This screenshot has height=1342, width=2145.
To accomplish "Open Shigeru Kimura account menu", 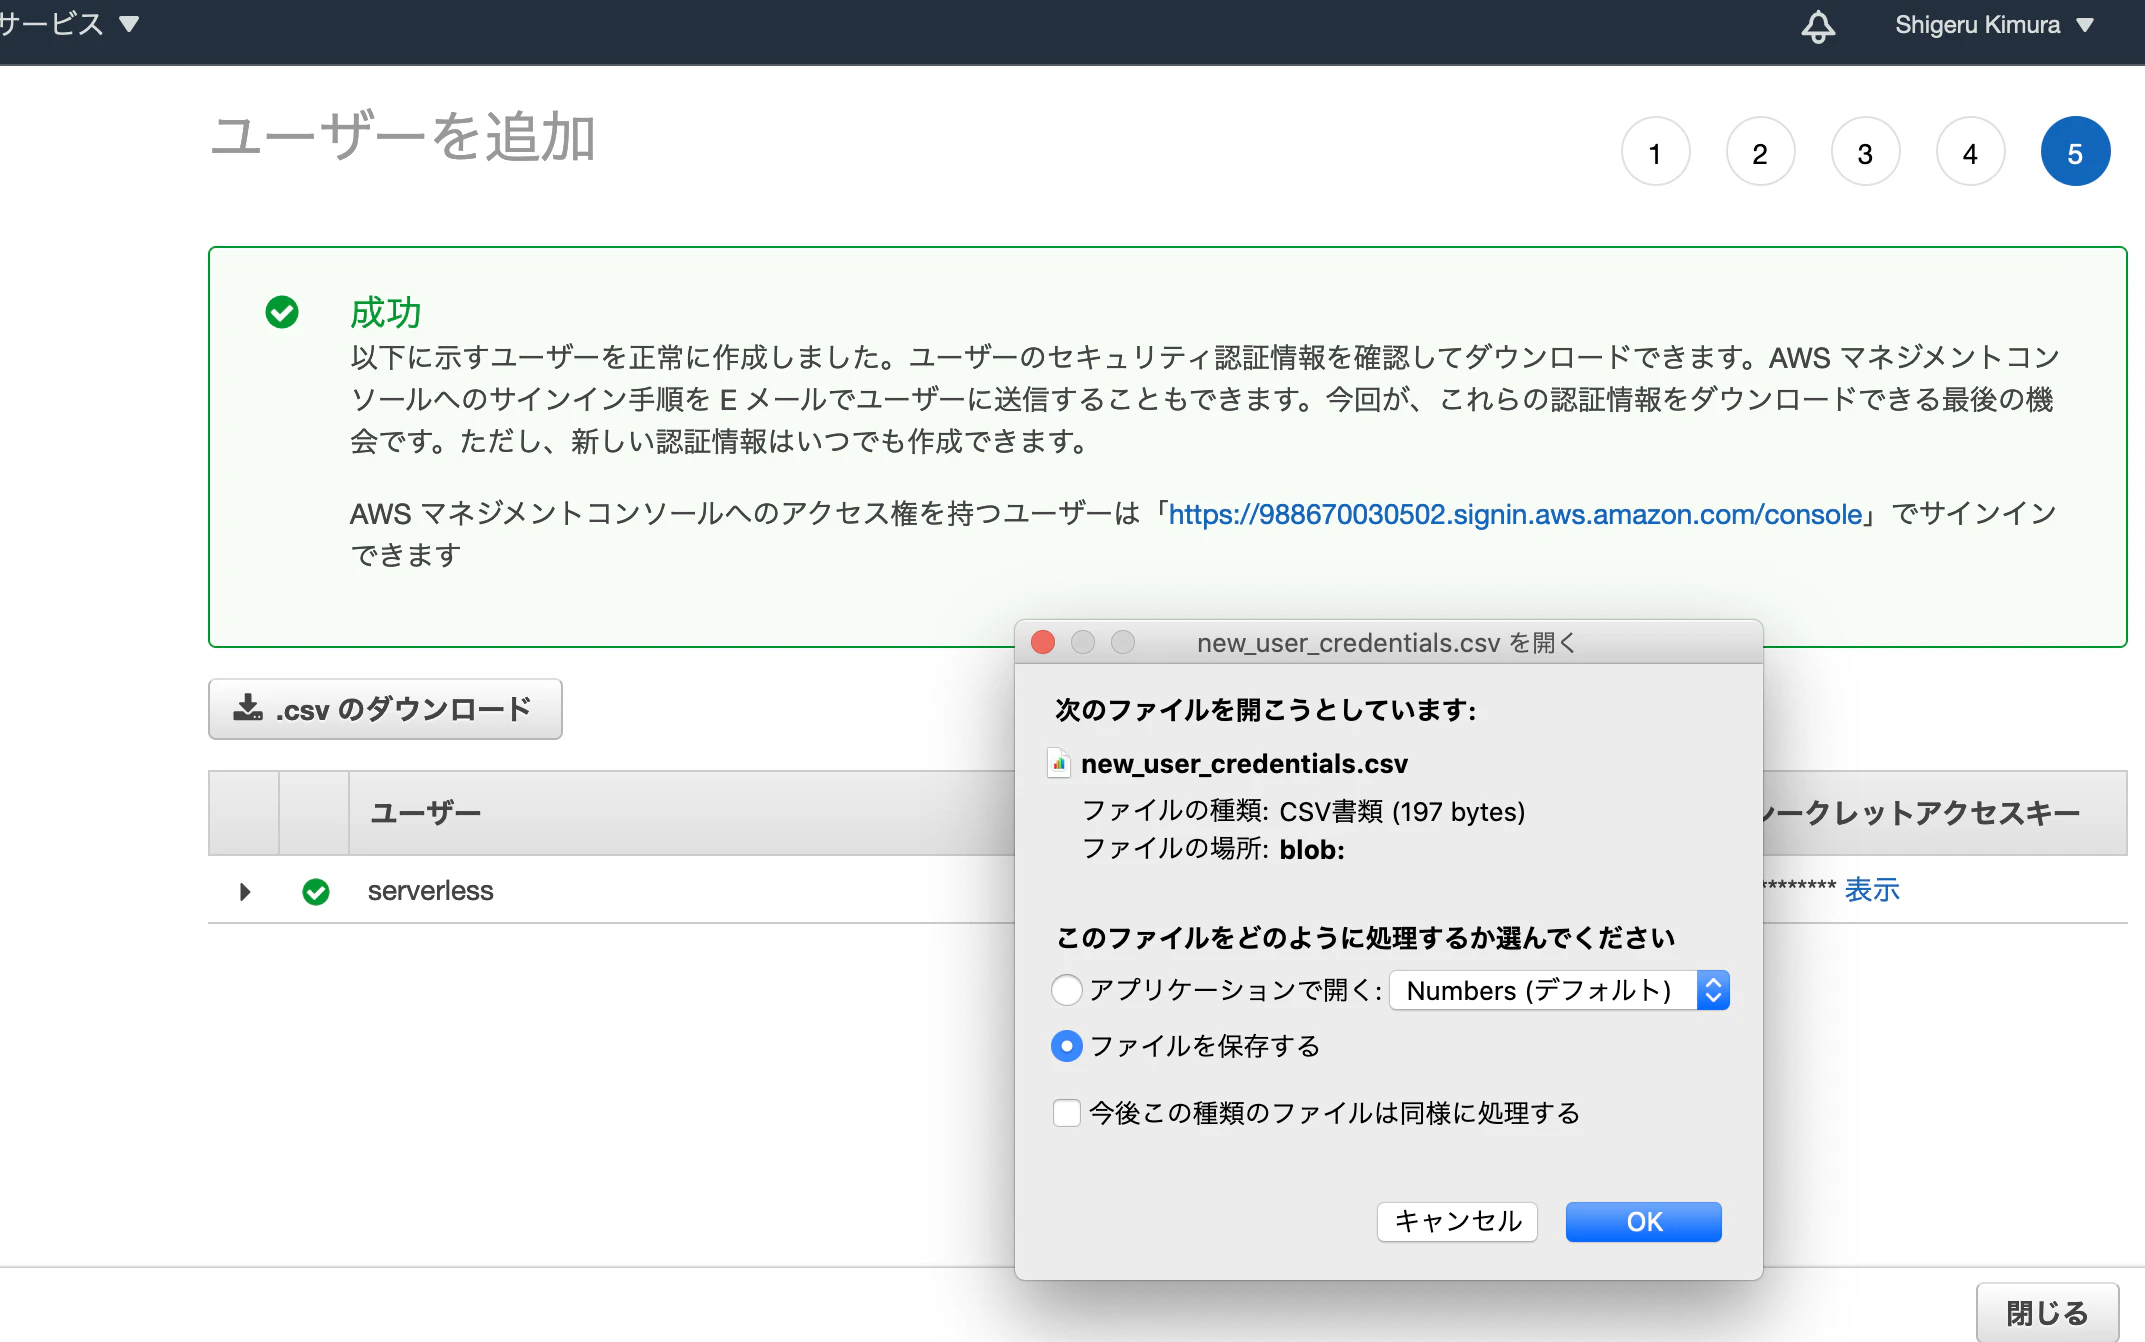I will (x=1994, y=25).
